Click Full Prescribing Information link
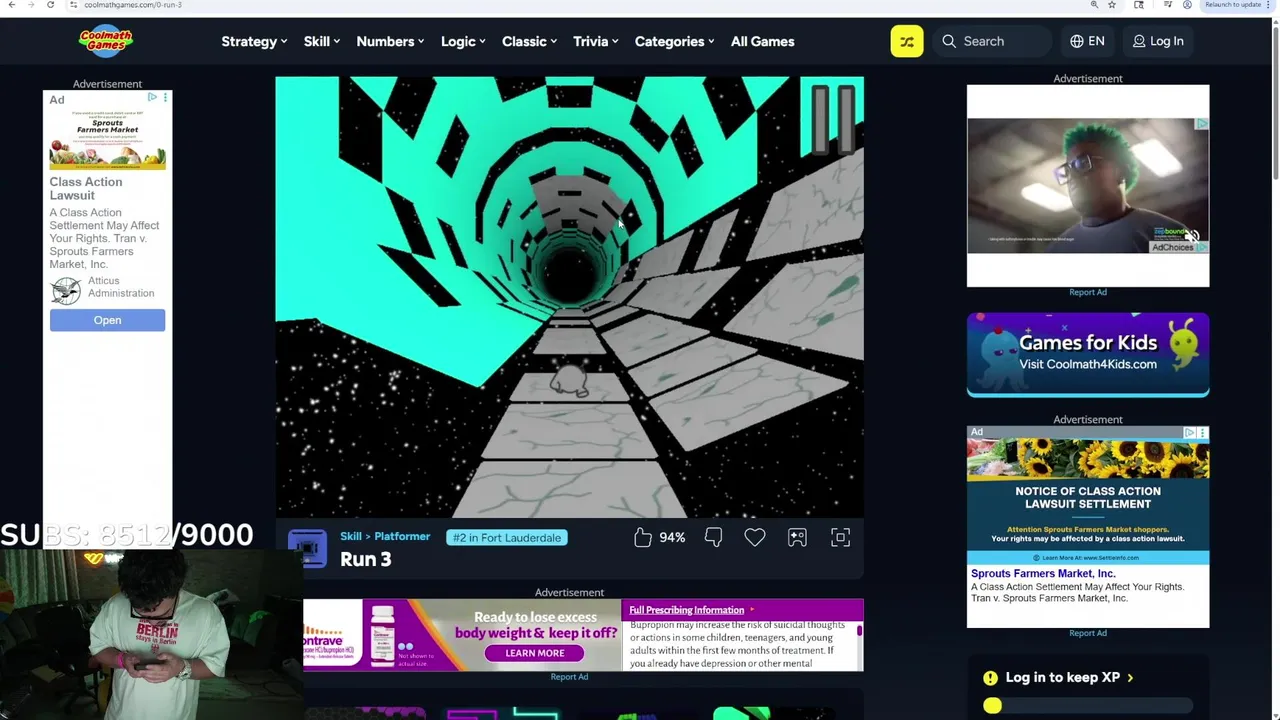Viewport: 1280px width, 720px height. tap(687, 610)
